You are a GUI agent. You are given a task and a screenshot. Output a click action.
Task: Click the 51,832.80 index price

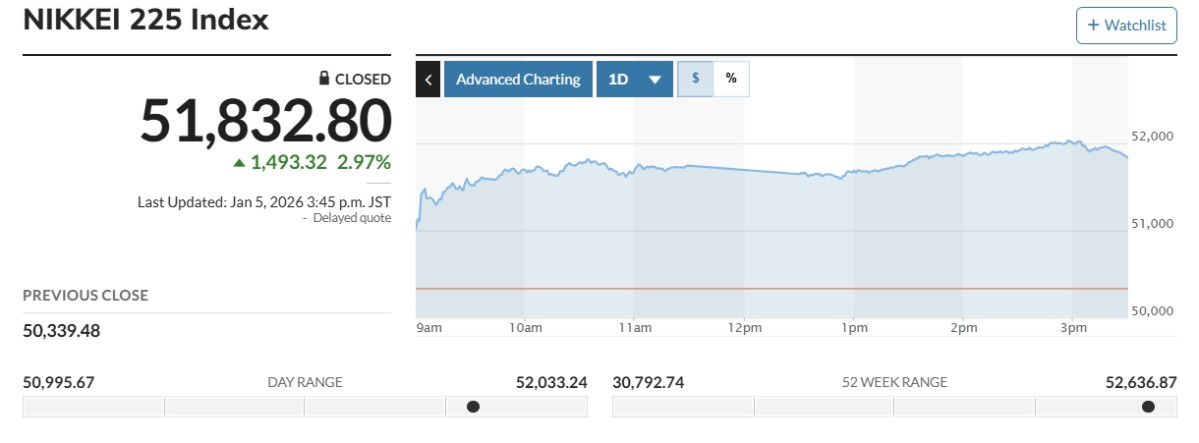pyautogui.click(x=265, y=122)
